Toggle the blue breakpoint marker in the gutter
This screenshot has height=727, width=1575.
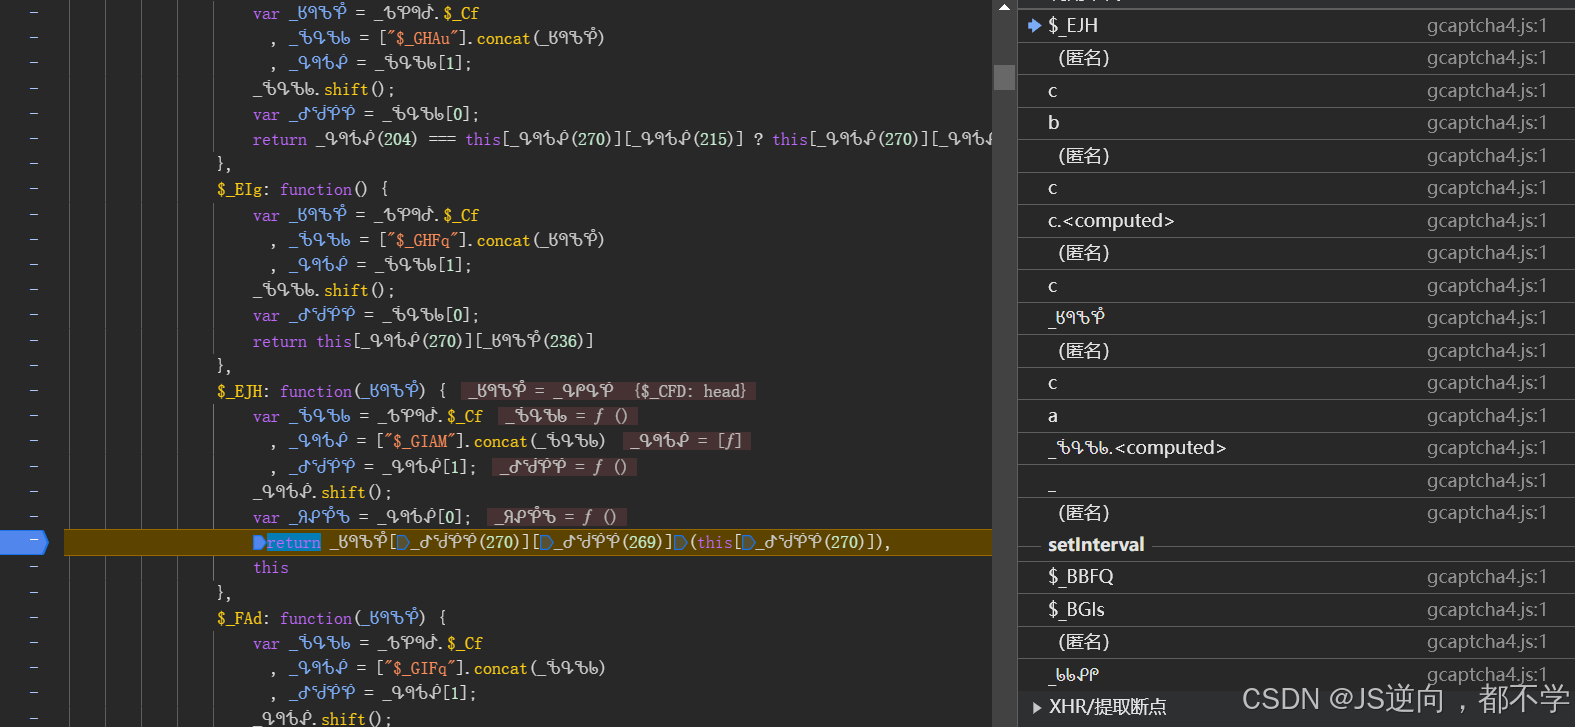coord(24,542)
